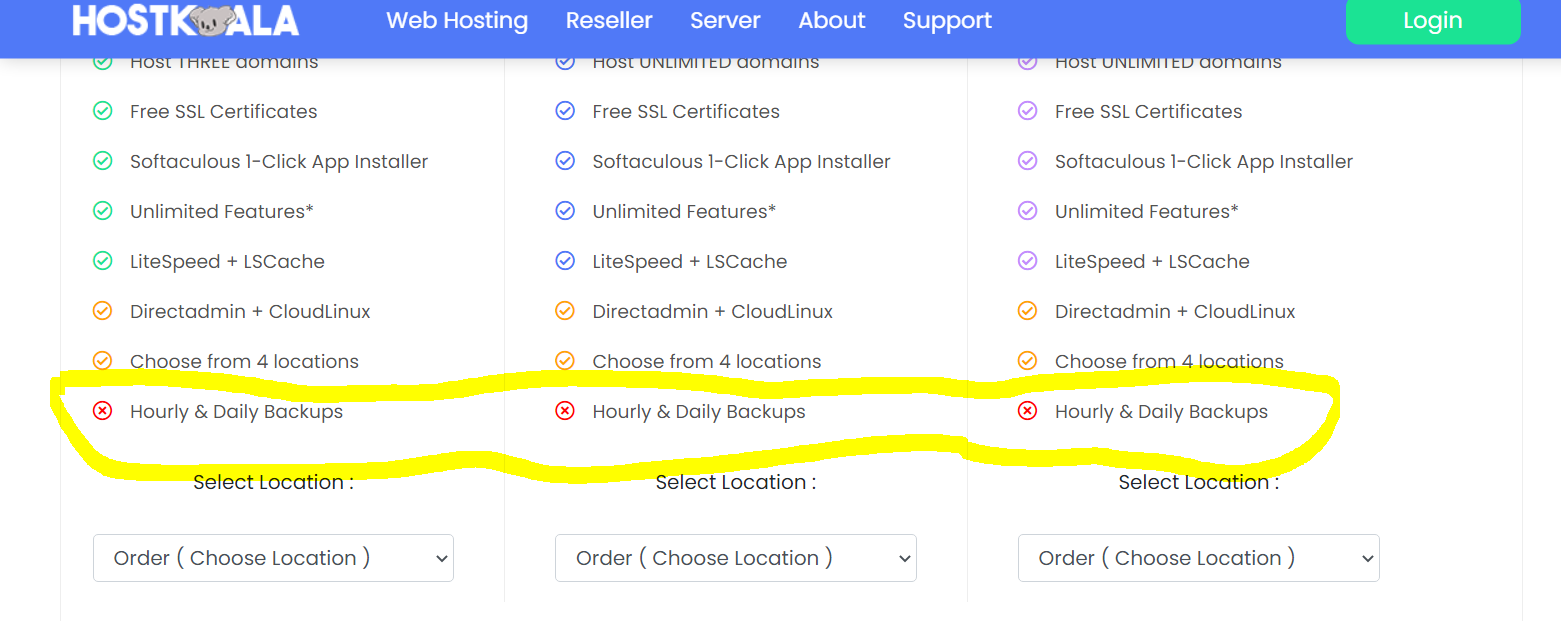Open the Server menu item
The width and height of the screenshot is (1561, 621).
pyautogui.click(x=725, y=20)
